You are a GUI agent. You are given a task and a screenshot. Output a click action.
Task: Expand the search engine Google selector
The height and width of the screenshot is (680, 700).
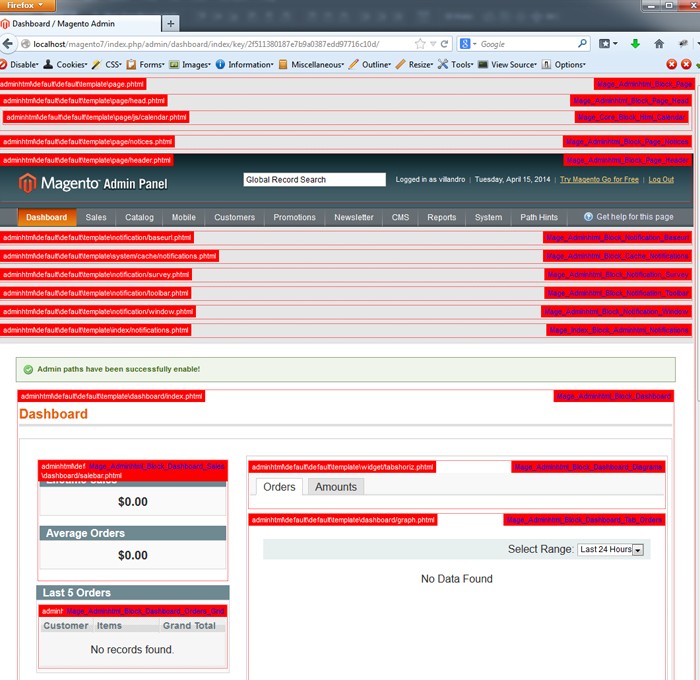pyautogui.click(x=468, y=44)
